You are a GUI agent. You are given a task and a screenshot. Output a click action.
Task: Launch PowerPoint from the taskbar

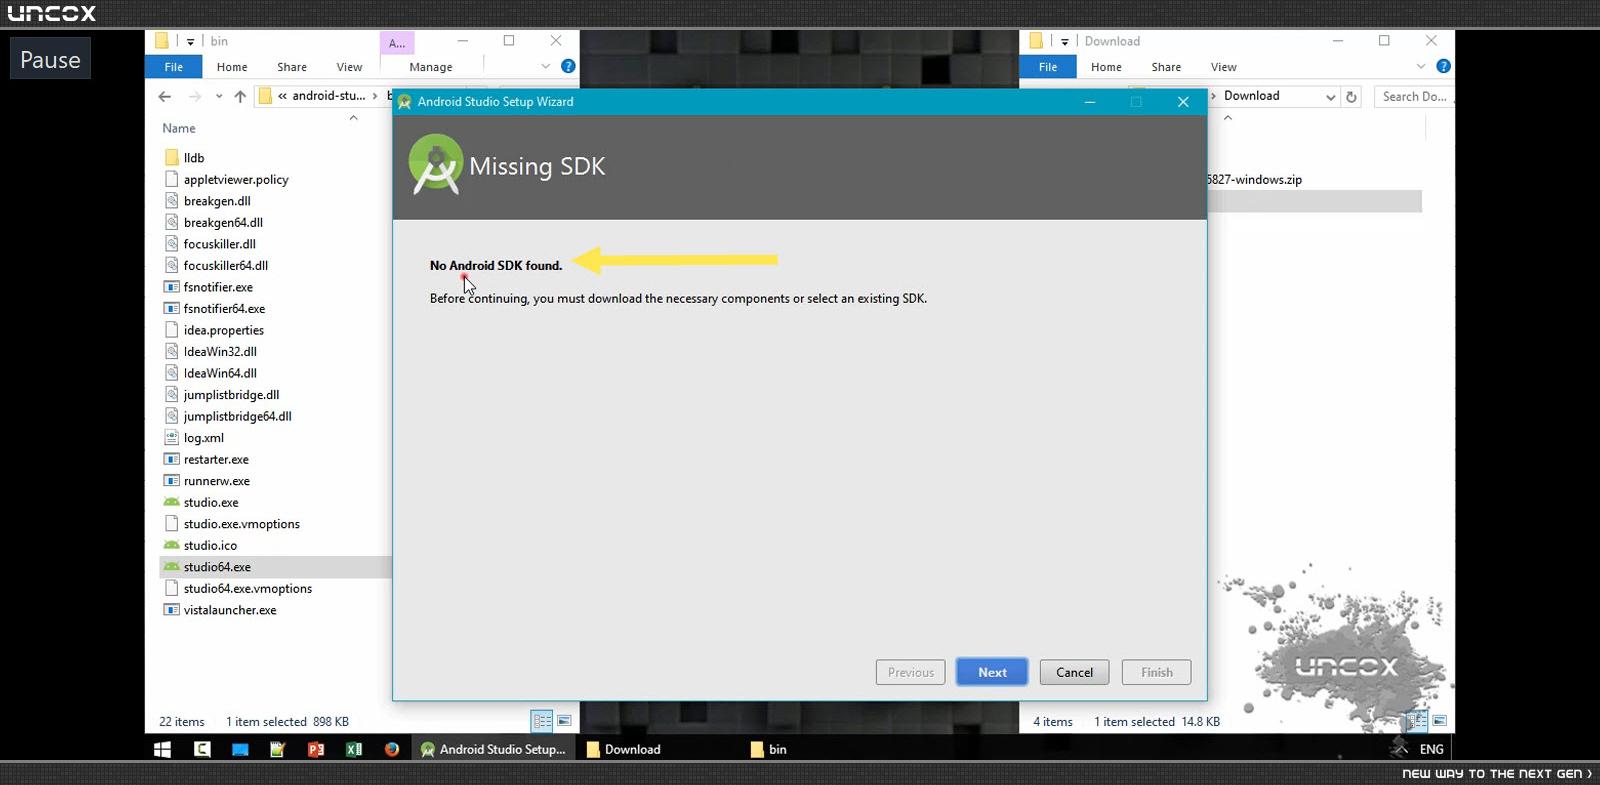pos(316,749)
